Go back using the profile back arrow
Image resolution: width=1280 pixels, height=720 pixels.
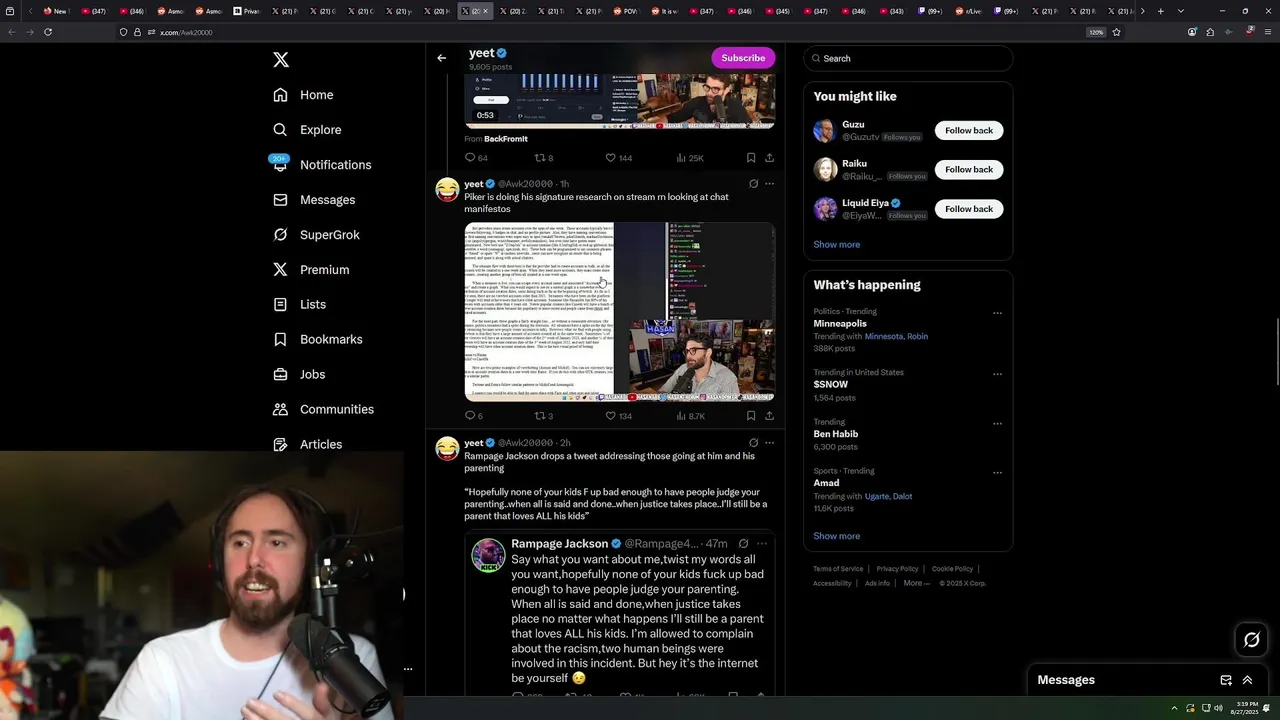pyautogui.click(x=441, y=58)
